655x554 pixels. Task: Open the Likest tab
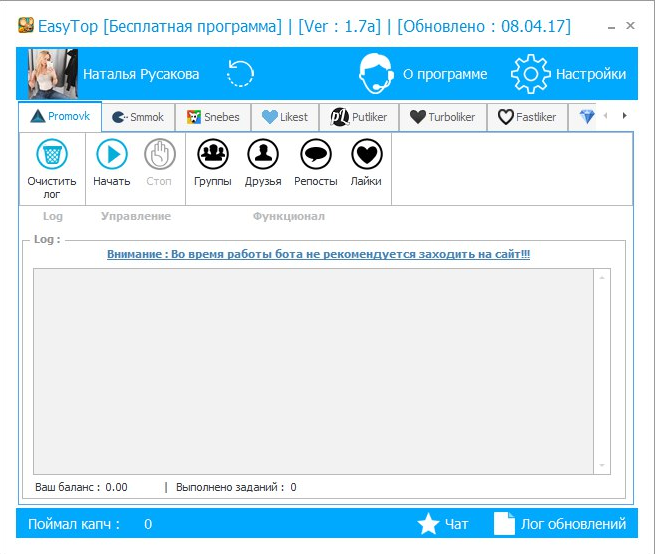click(x=285, y=117)
